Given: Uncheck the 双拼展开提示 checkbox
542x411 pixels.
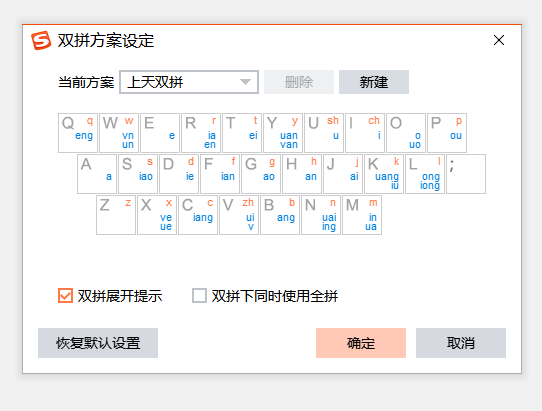Looking at the screenshot, I should tap(65, 296).
